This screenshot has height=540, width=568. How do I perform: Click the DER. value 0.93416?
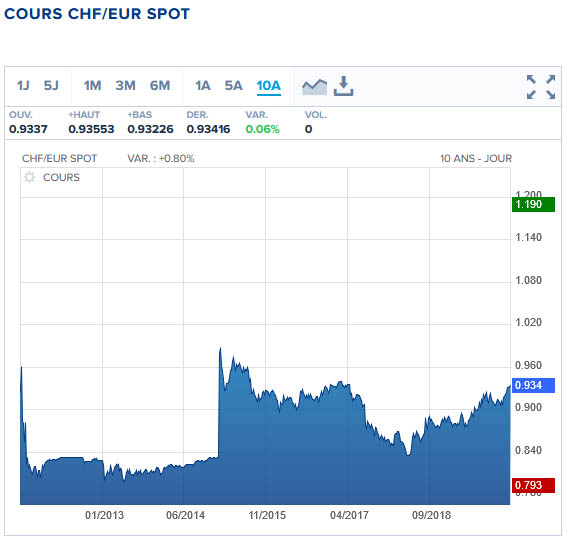point(208,129)
